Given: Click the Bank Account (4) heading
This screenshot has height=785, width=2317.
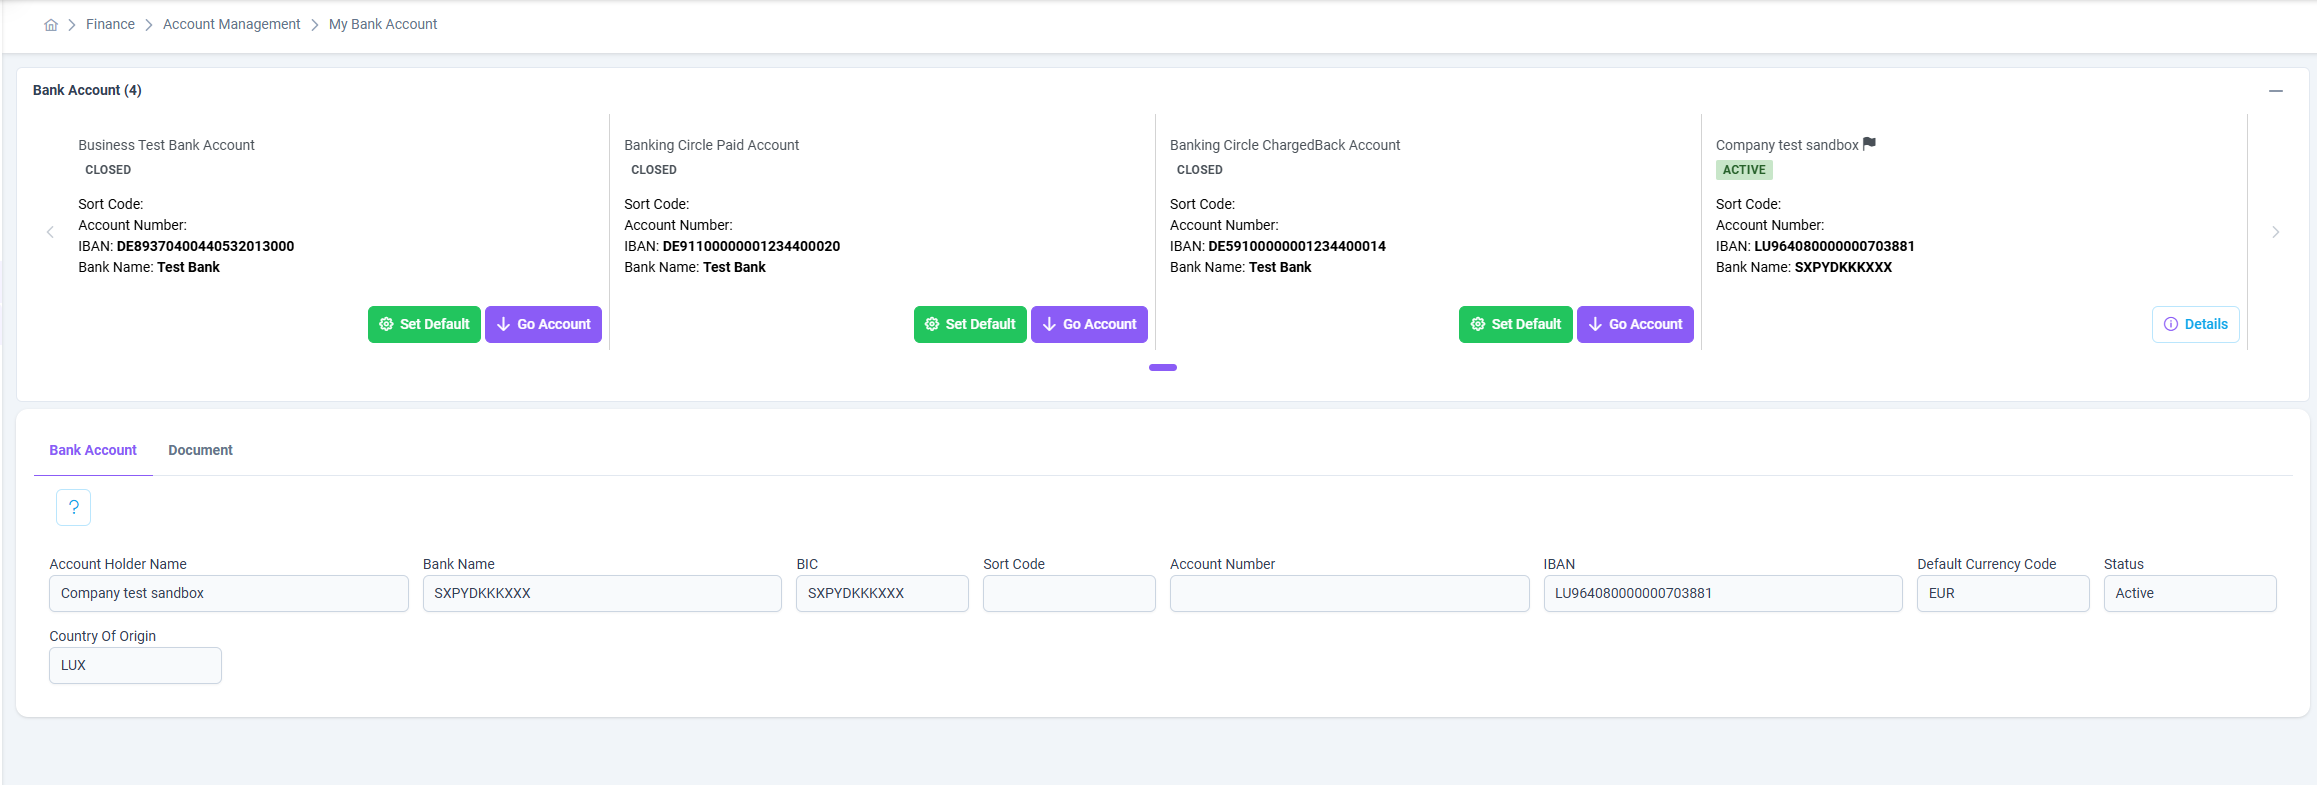Looking at the screenshot, I should (x=87, y=90).
